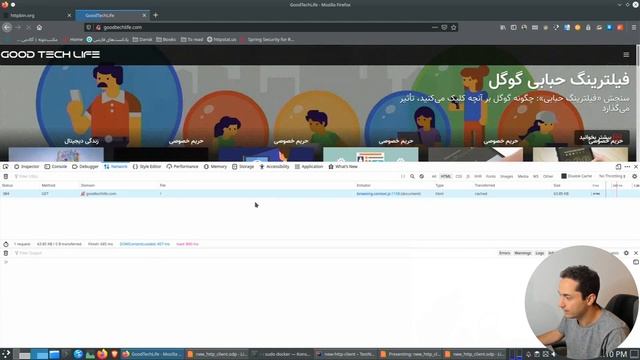Open devtools three-dot customize menu
Image resolution: width=640 pixels, height=360 pixels.
point(627,167)
